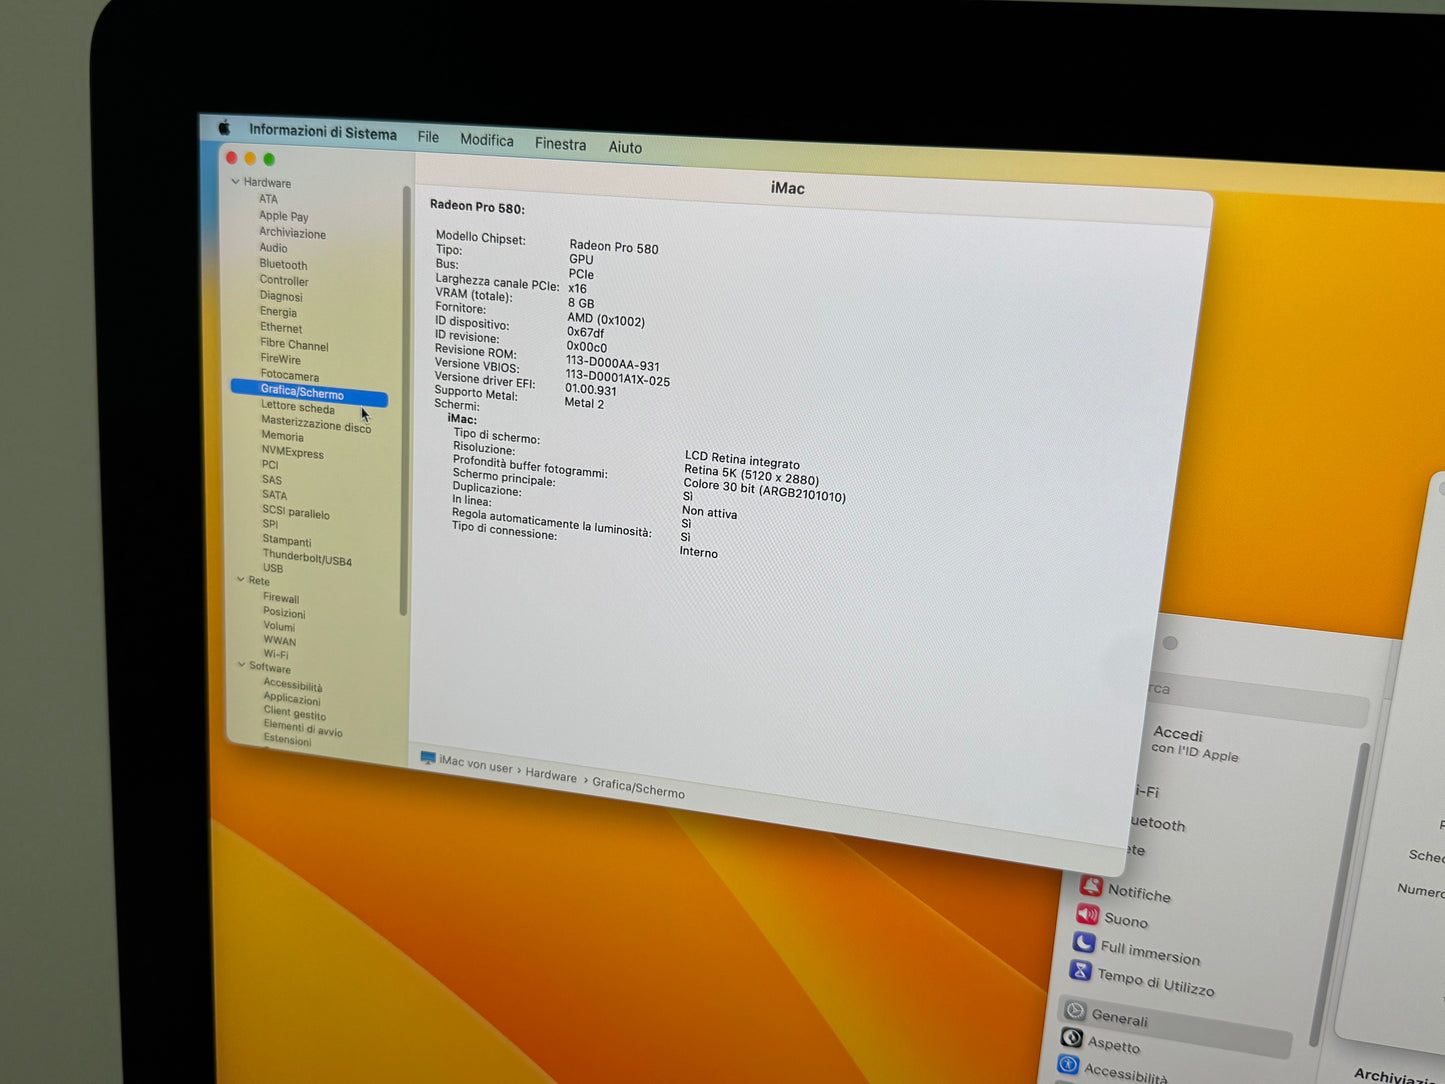The height and width of the screenshot is (1084, 1445).
Task: Select Grafica/Schermo in the sidebar
Action: [x=309, y=392]
